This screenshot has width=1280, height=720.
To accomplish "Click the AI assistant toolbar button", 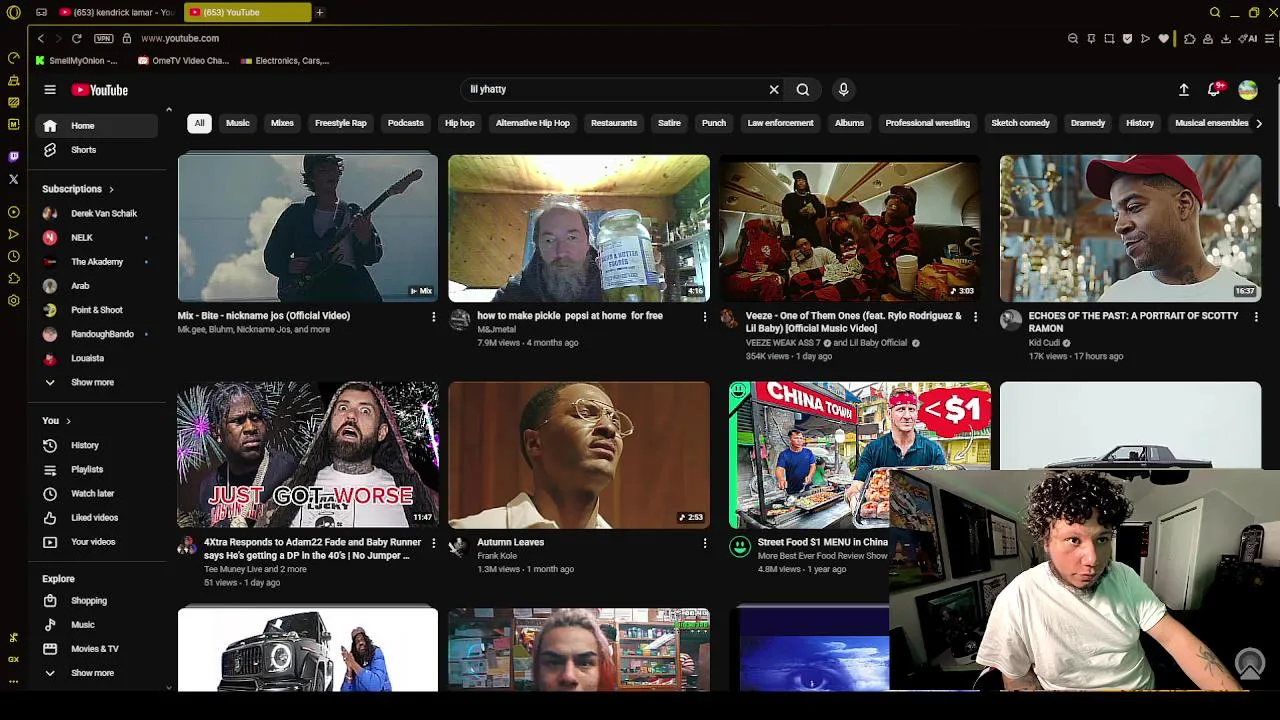I will pos(1250,39).
